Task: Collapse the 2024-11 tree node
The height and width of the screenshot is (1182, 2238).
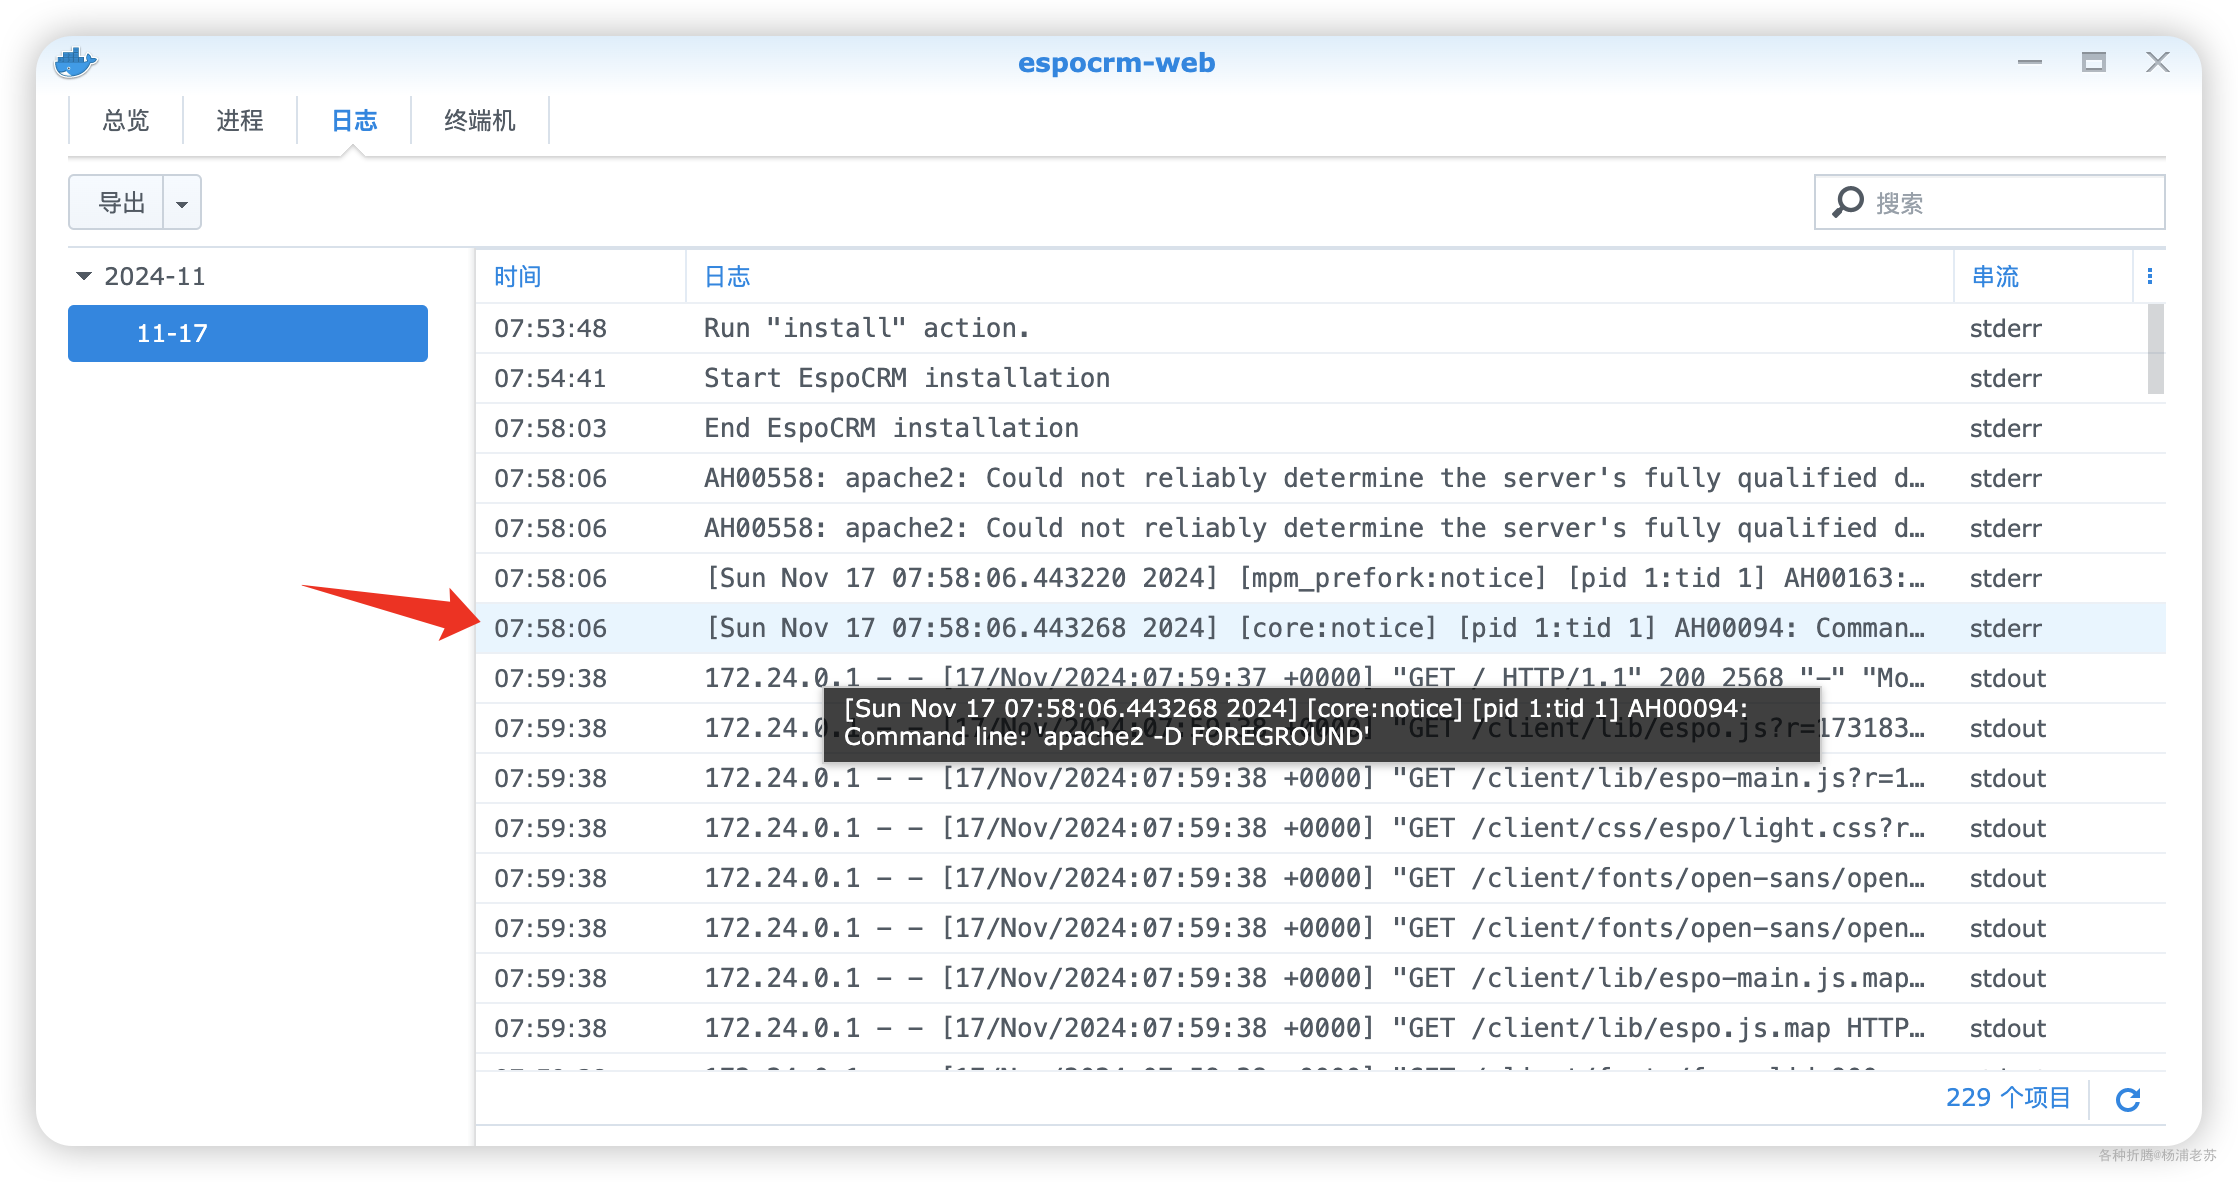Action: tap(84, 276)
